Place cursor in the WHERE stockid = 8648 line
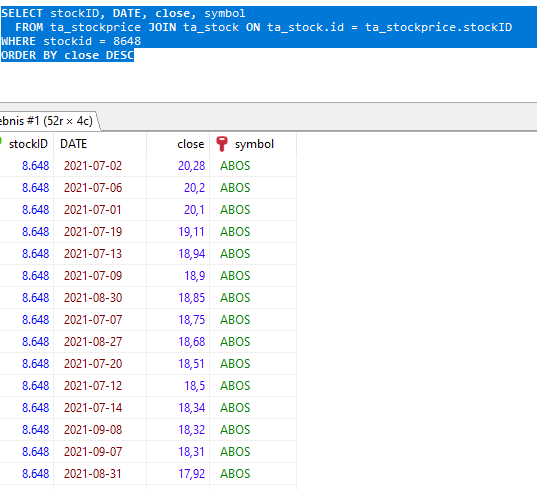 [71, 41]
